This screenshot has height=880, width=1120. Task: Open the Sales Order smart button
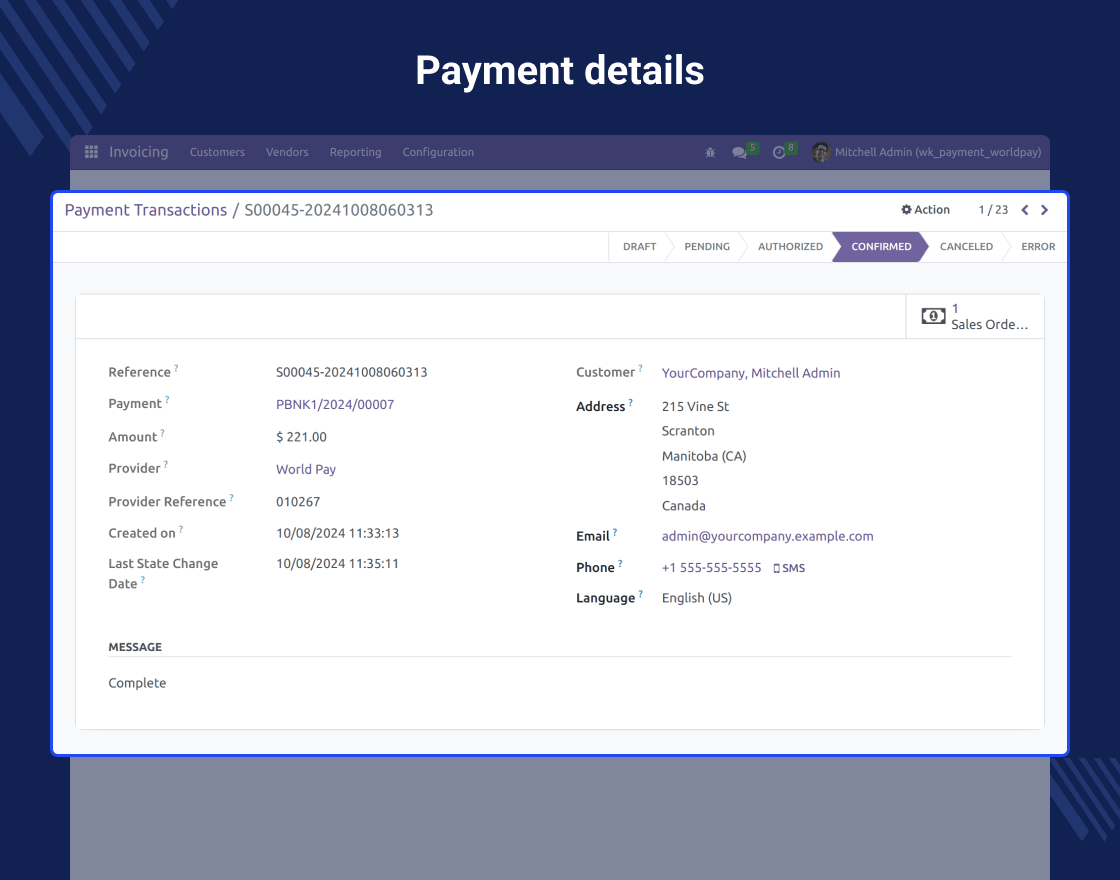point(974,316)
